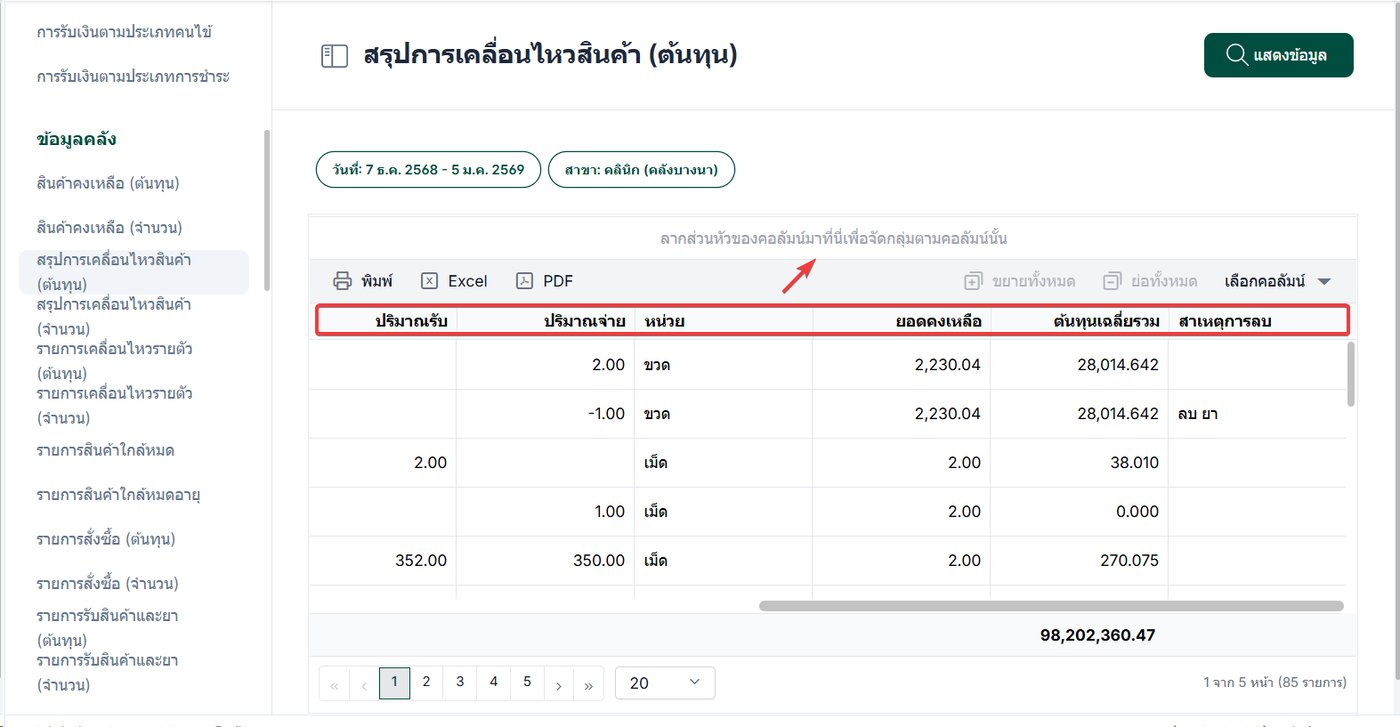Open the เลือกคอลัมน์ column chooser dropdown

[1277, 281]
